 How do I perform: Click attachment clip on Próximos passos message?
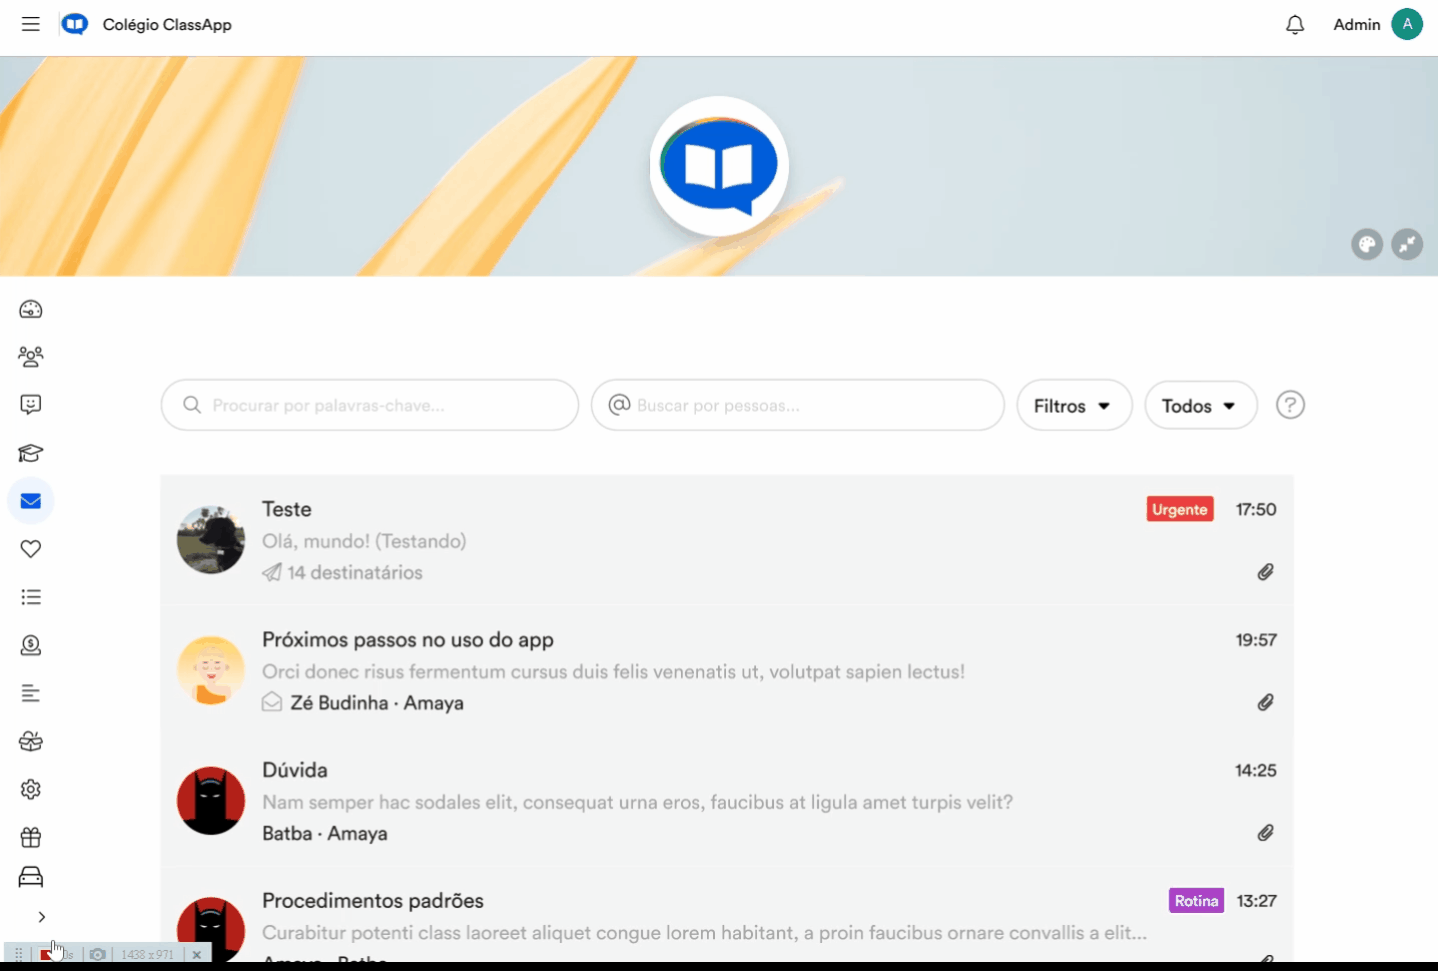coord(1265,702)
